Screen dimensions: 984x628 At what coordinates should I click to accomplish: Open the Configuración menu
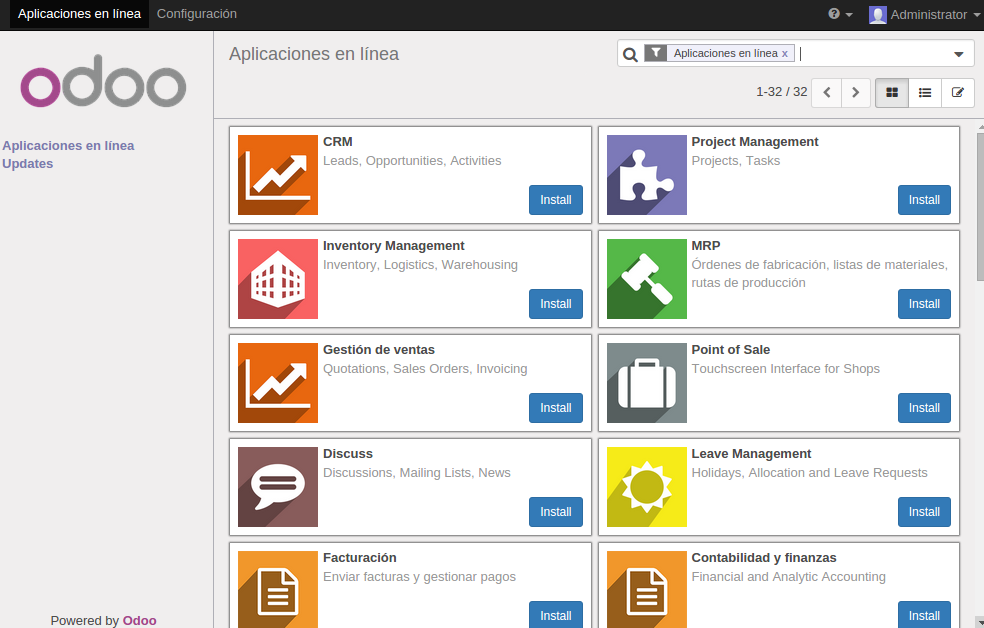(x=196, y=14)
